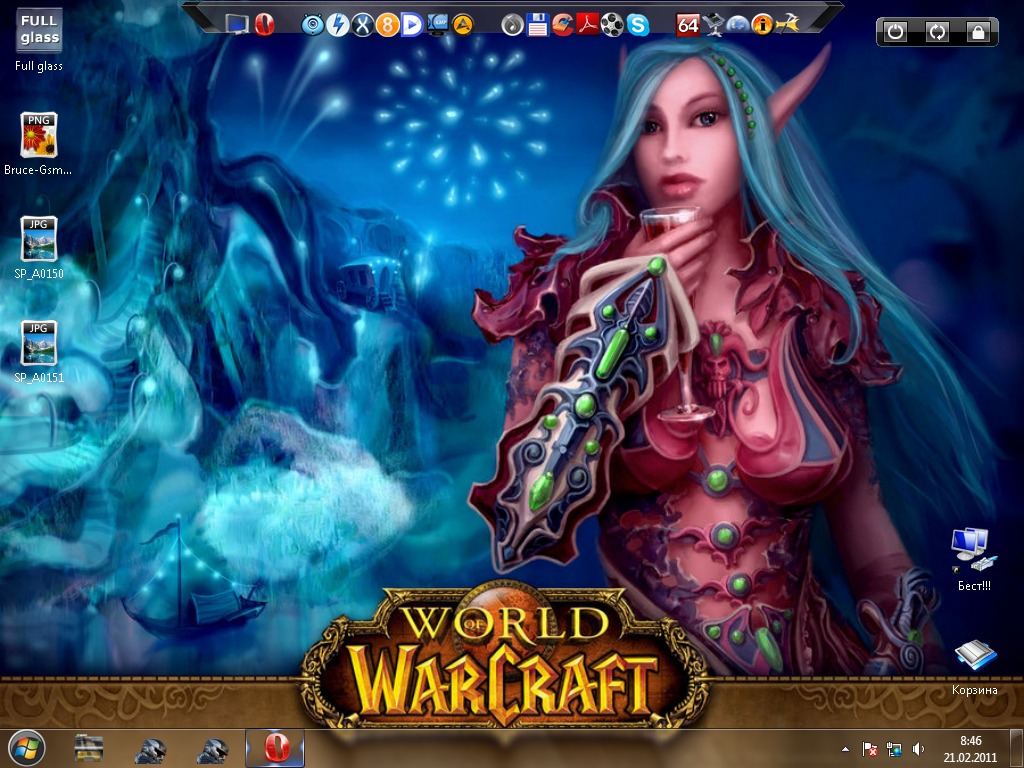Open the grey disc burner dock icon
Screen dimensions: 1024x768
tap(513, 25)
